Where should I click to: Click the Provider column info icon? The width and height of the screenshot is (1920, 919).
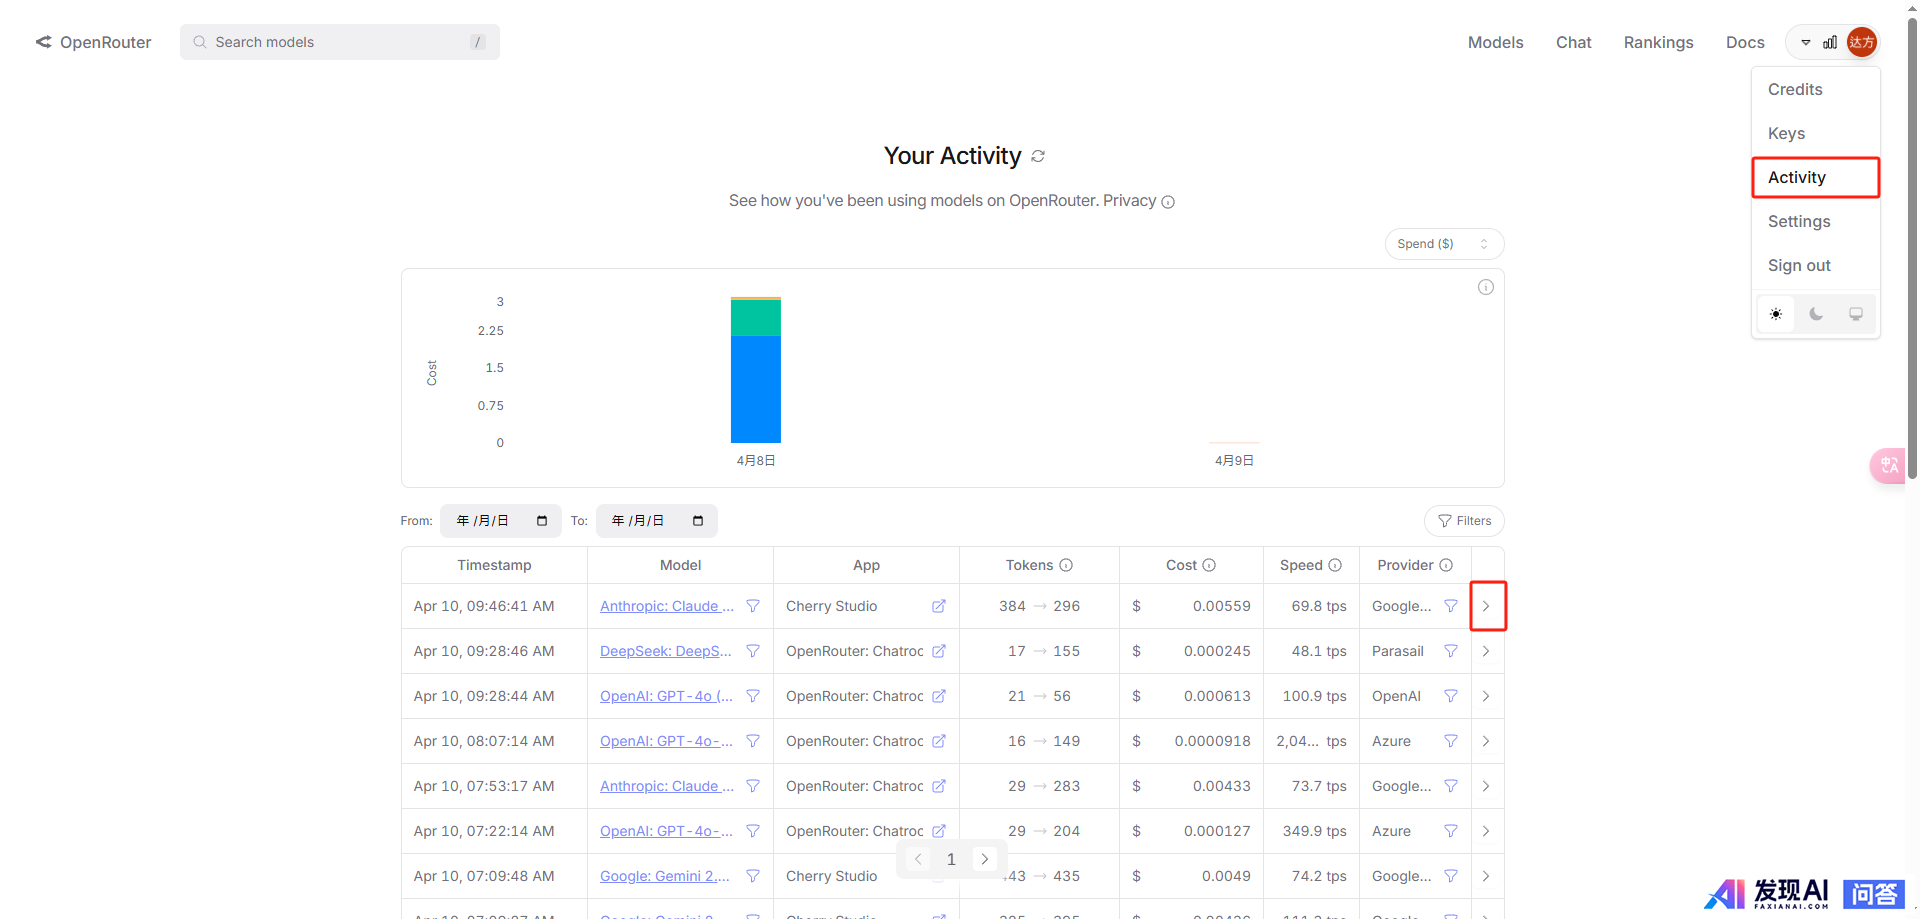point(1446,565)
